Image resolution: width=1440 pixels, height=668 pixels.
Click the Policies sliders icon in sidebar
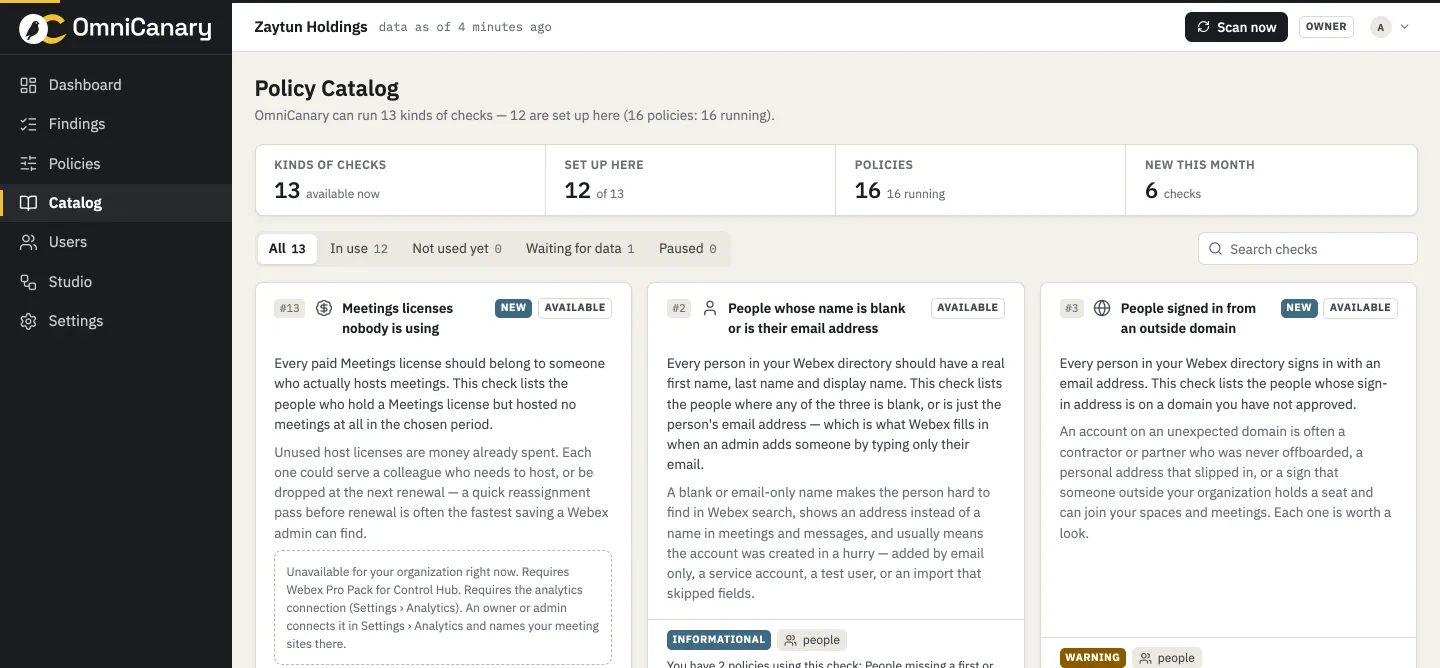tap(28, 164)
